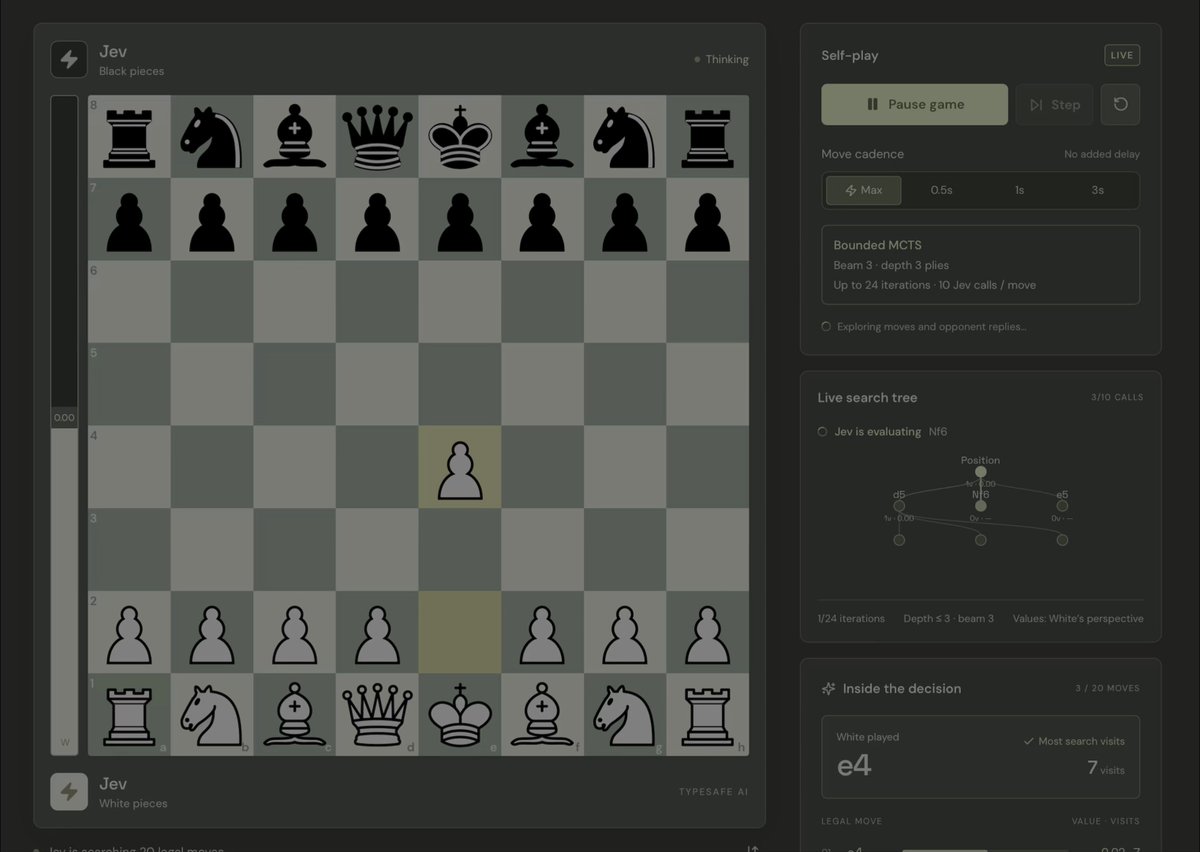Pick the black bishop on c8
1200x852 pixels.
pyautogui.click(x=294, y=137)
